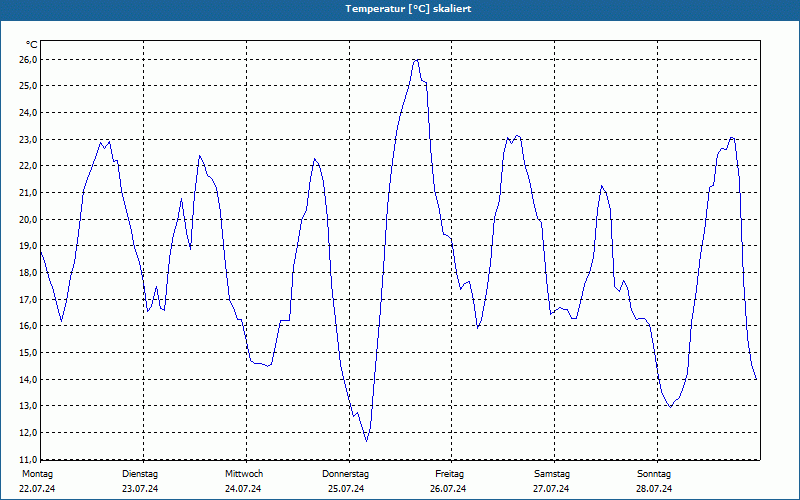800x500 pixels.
Task: Click the '22.07.24' date label
Action: click(x=37, y=489)
